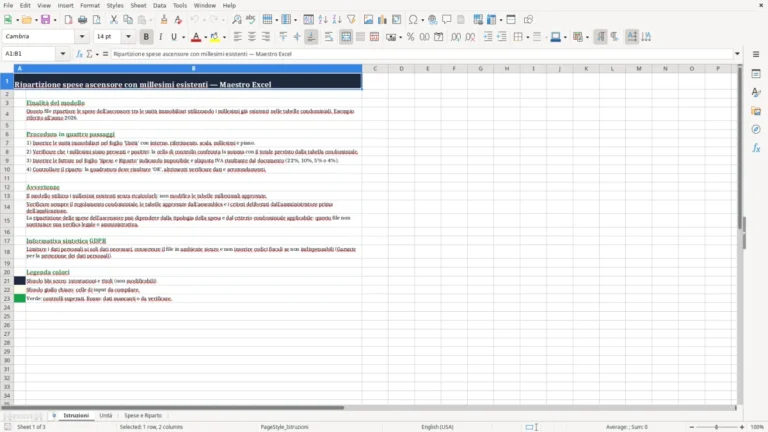Open the Data menu
This screenshot has width=768, height=432.
(159, 5)
